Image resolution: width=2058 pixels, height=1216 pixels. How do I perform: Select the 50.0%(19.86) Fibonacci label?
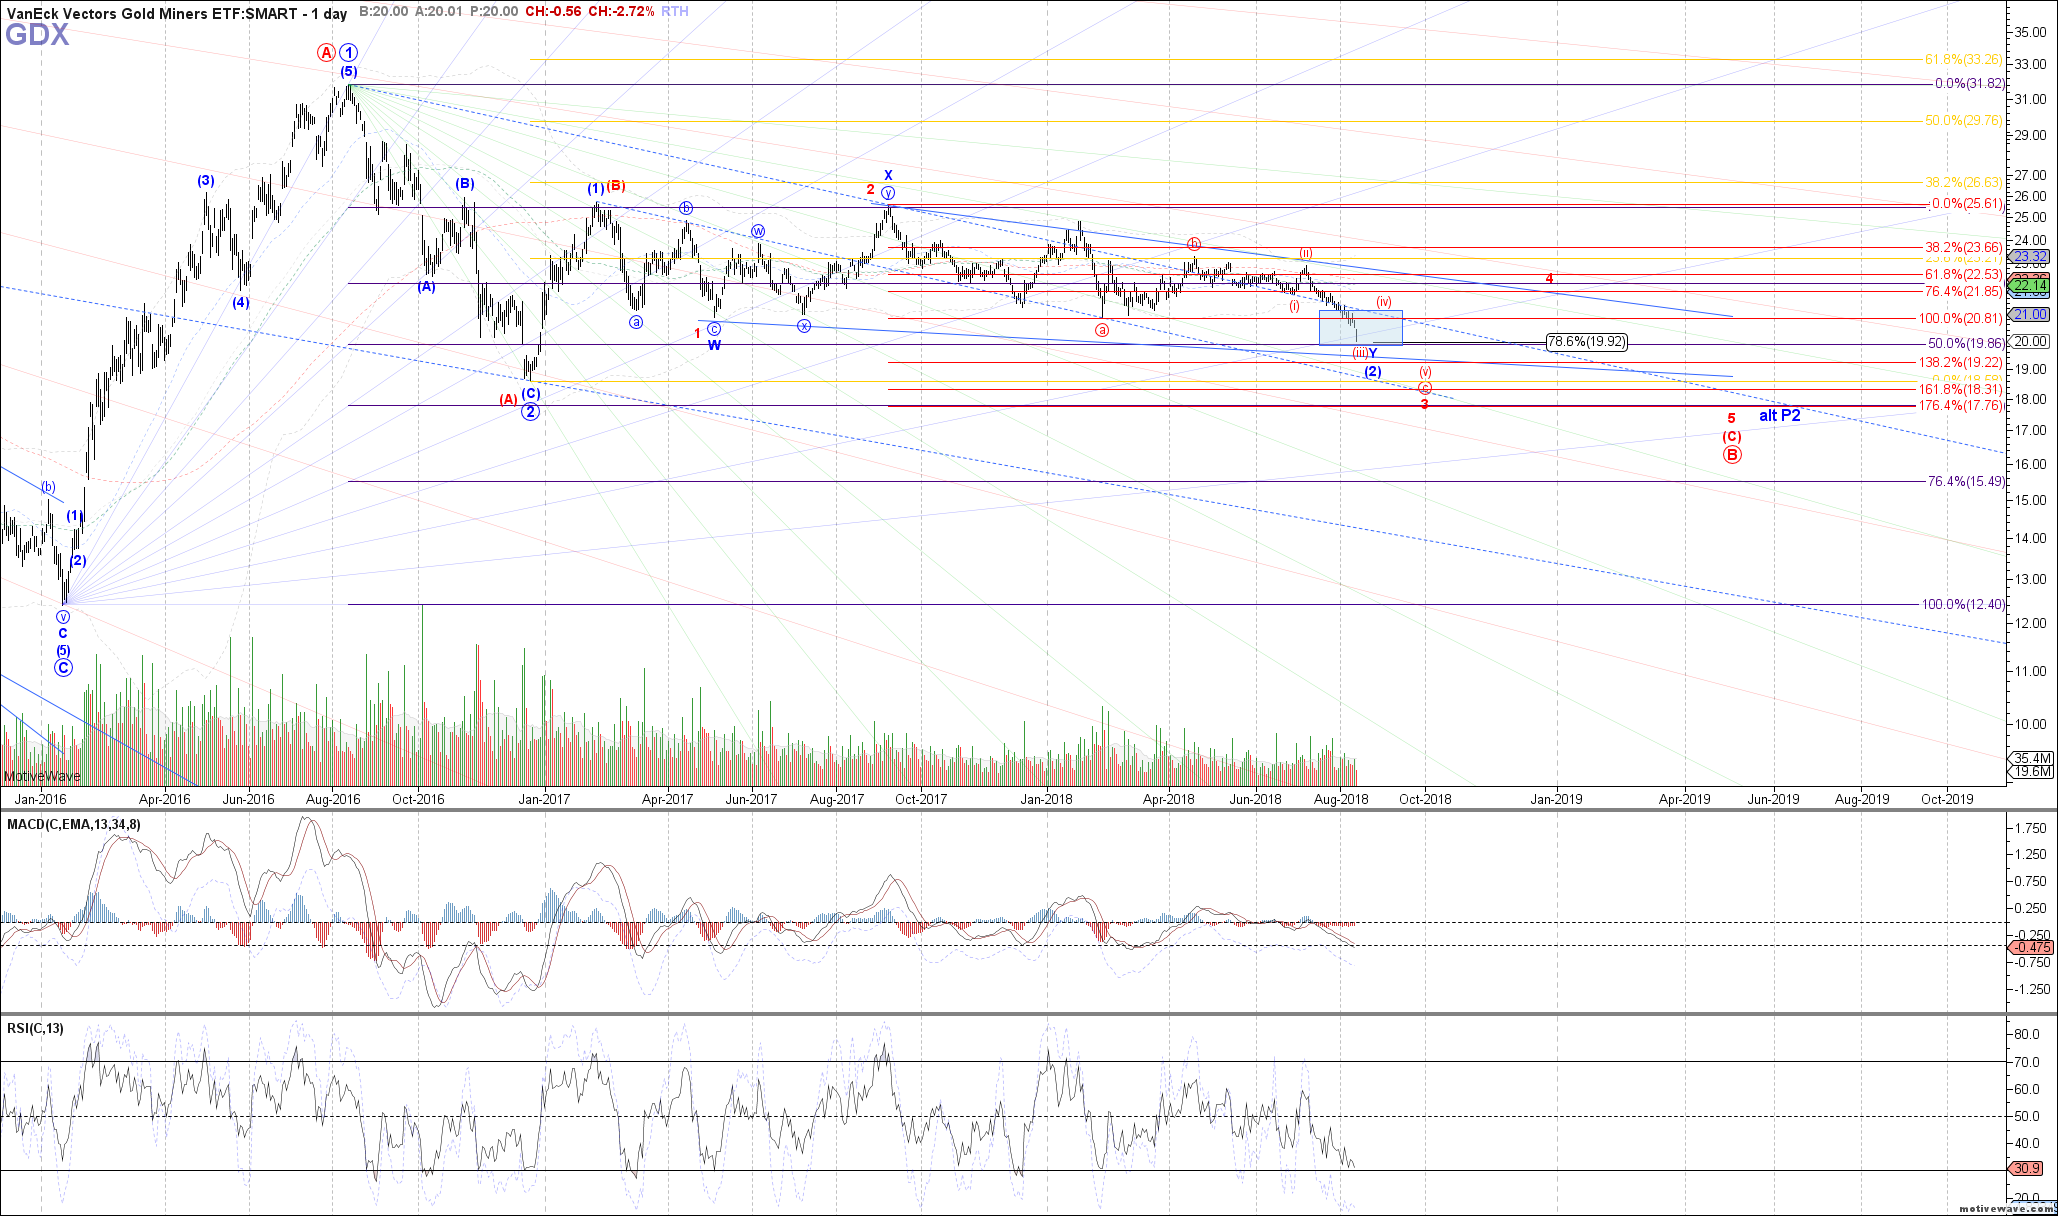click(1966, 343)
